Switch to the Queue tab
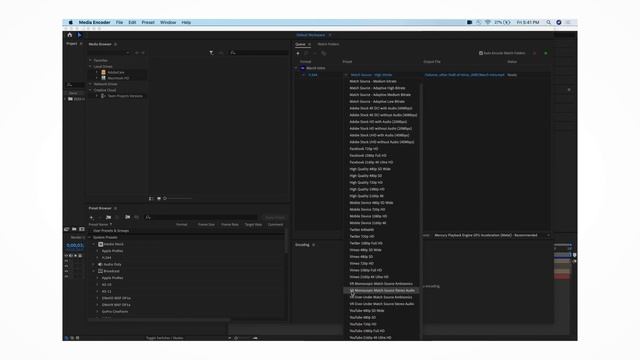The width and height of the screenshot is (640, 360). (300, 44)
